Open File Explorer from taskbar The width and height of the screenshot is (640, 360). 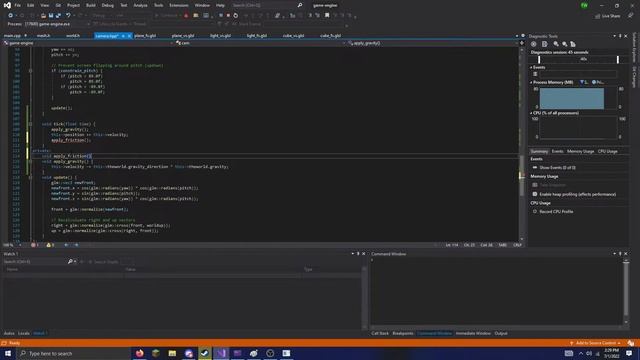pyautogui.click(x=172, y=353)
